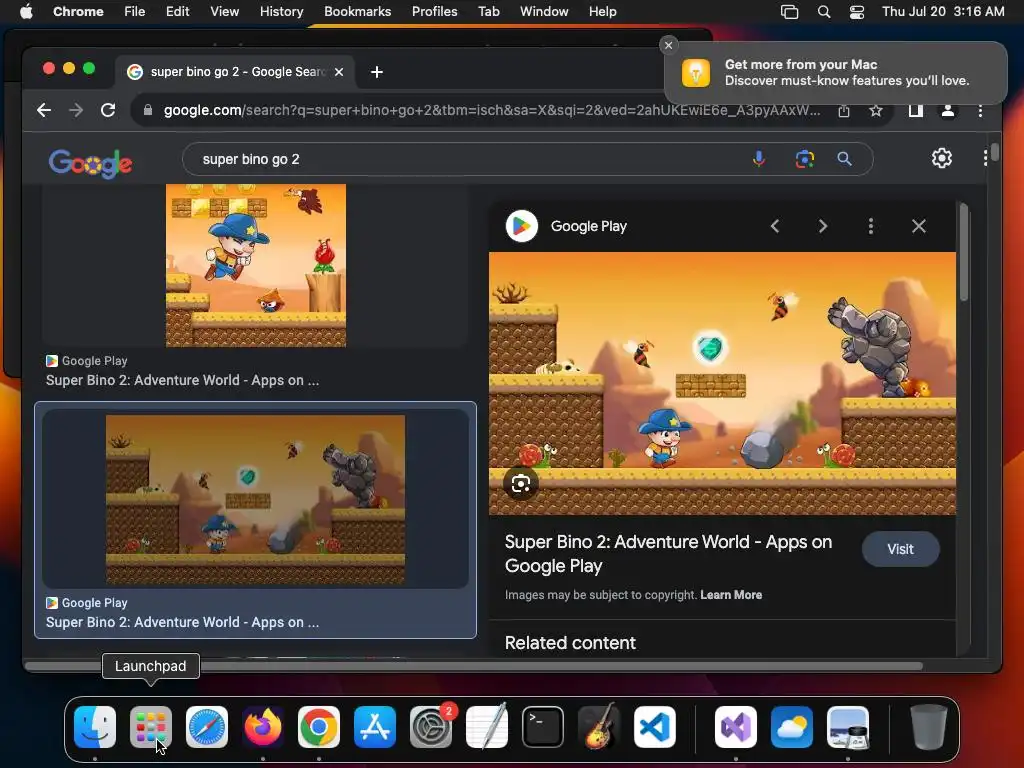Viewport: 1024px width, 768px height.
Task: Click the Google logo
Action: (90, 163)
